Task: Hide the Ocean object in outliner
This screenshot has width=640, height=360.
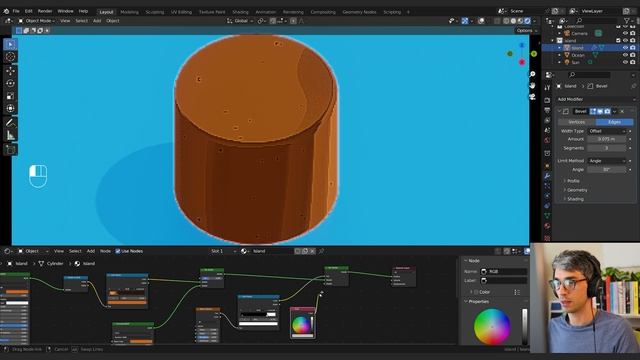Action: (625, 55)
